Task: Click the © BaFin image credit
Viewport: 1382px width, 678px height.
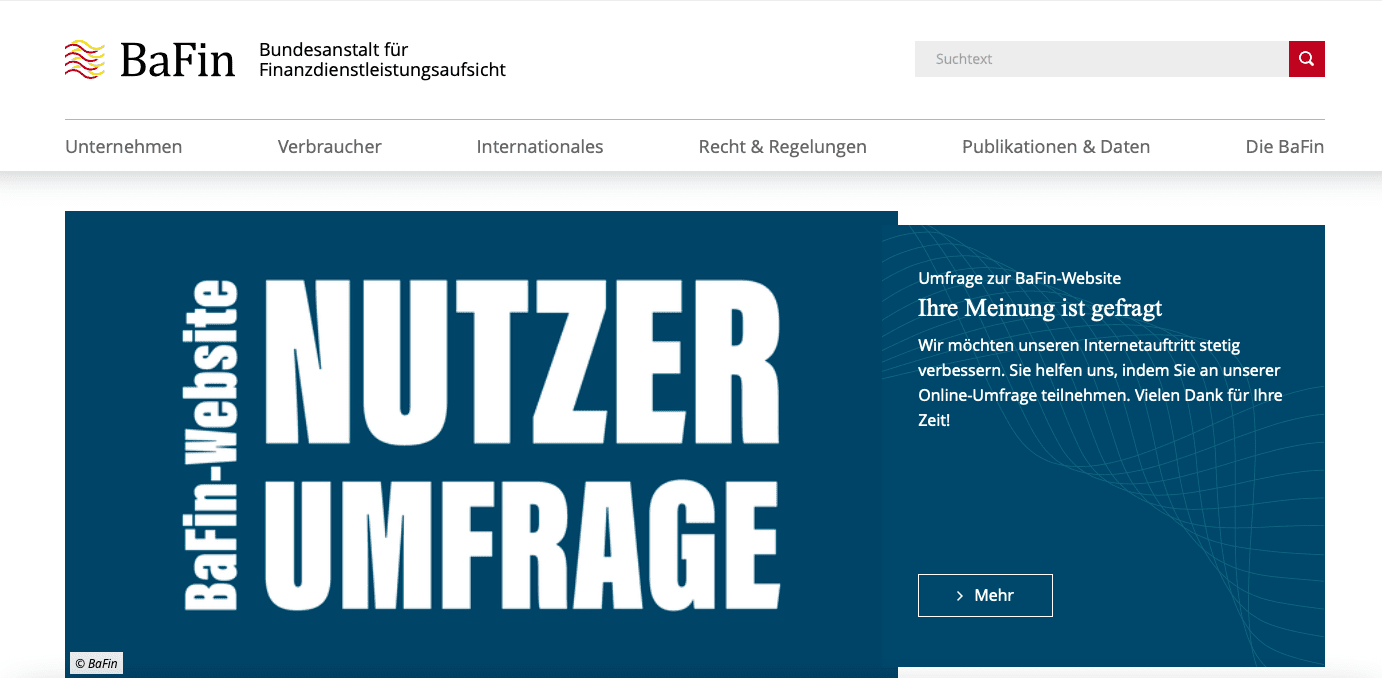Action: click(x=97, y=663)
